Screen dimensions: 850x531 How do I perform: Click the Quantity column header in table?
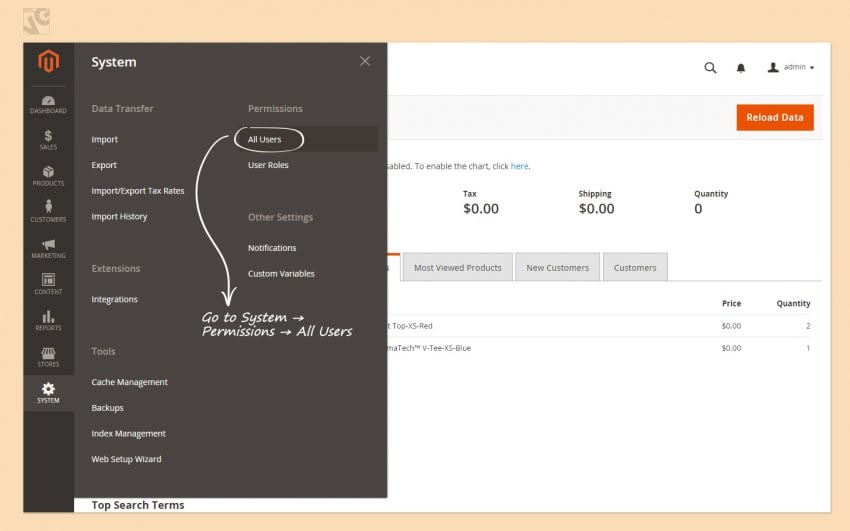pos(793,303)
